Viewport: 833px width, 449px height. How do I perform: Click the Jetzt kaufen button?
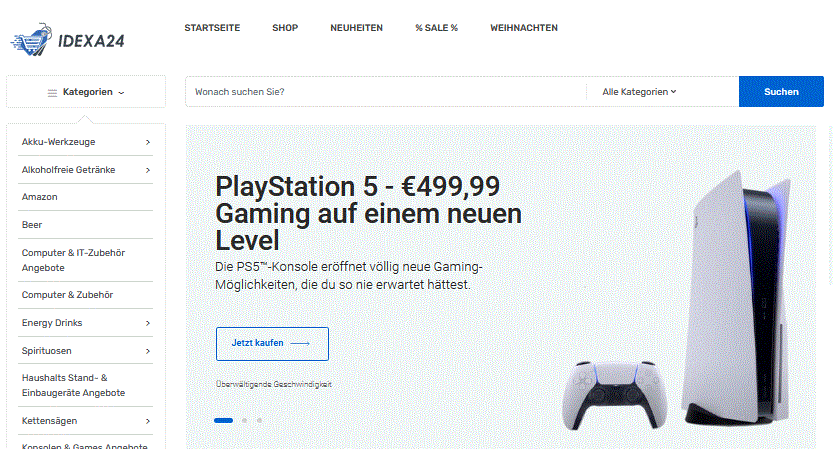click(272, 343)
